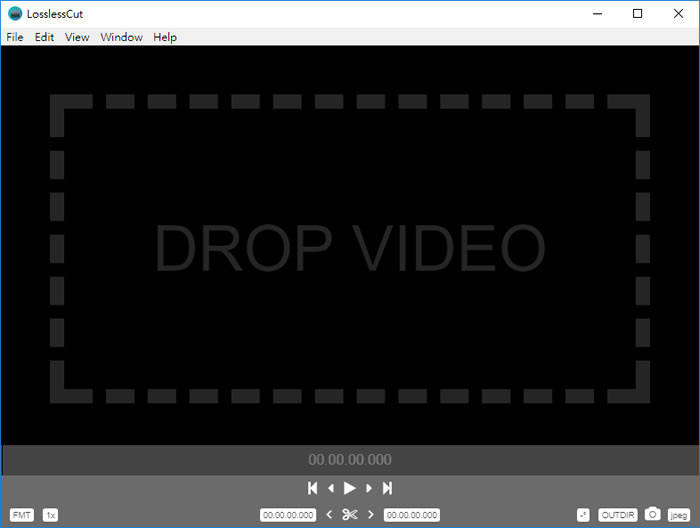Image resolution: width=700 pixels, height=528 pixels.
Task: Expand the View menu
Action: (x=77, y=37)
